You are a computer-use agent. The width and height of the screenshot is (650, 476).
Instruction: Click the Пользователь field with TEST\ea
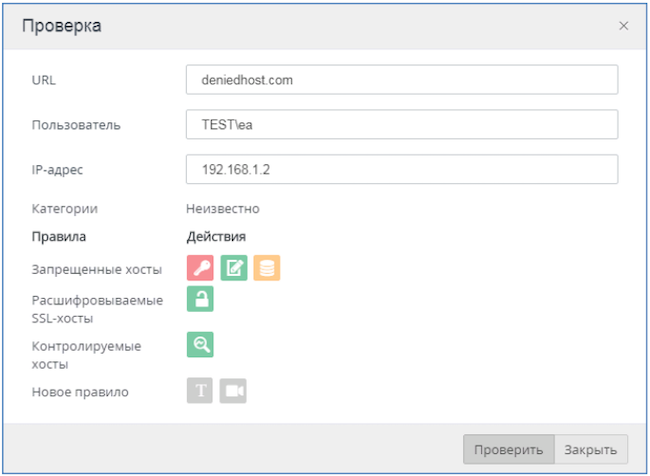point(402,125)
